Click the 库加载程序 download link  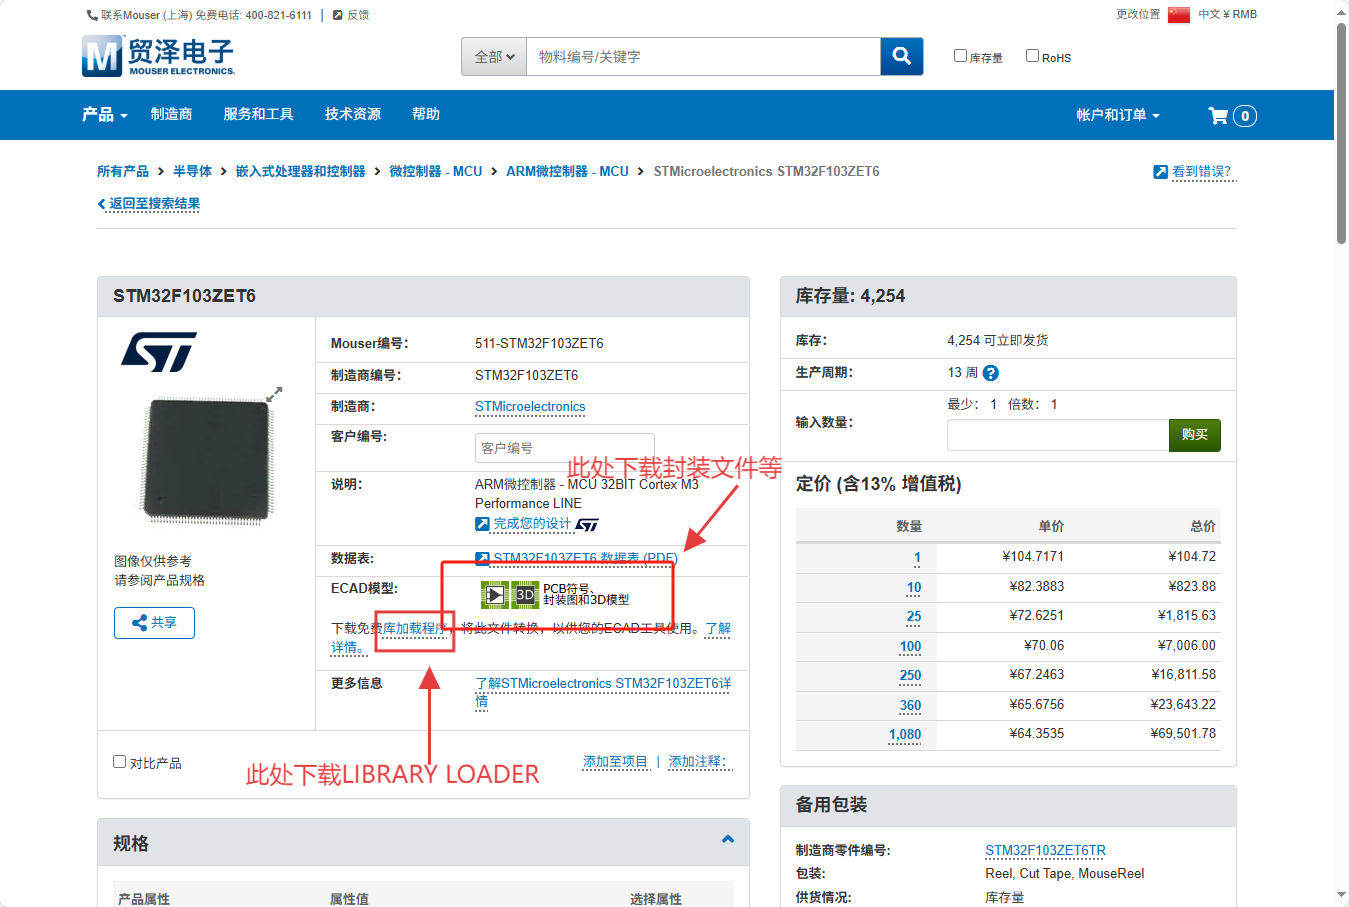point(414,629)
